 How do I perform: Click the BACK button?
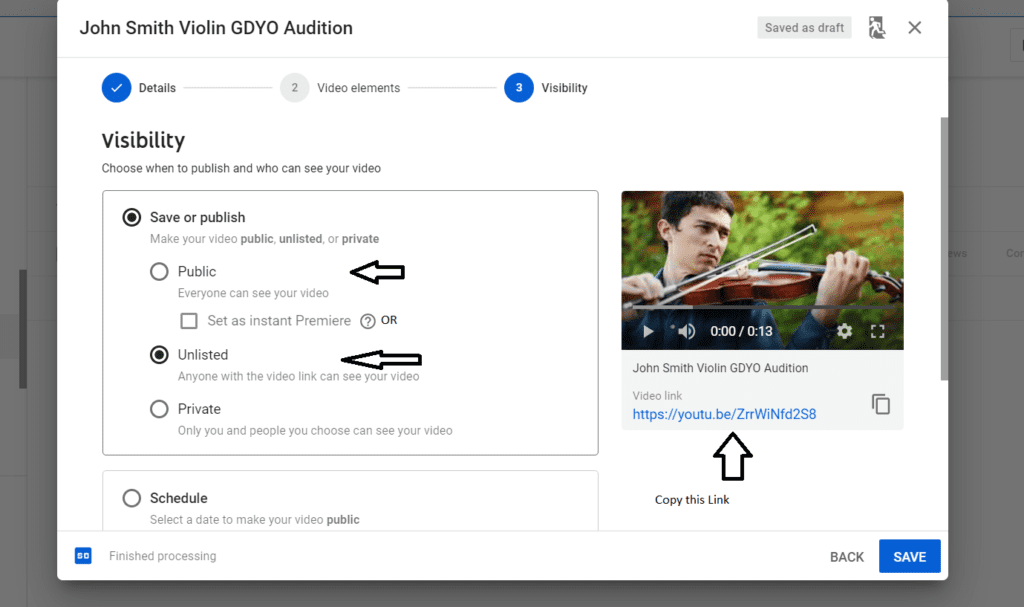pyautogui.click(x=846, y=557)
